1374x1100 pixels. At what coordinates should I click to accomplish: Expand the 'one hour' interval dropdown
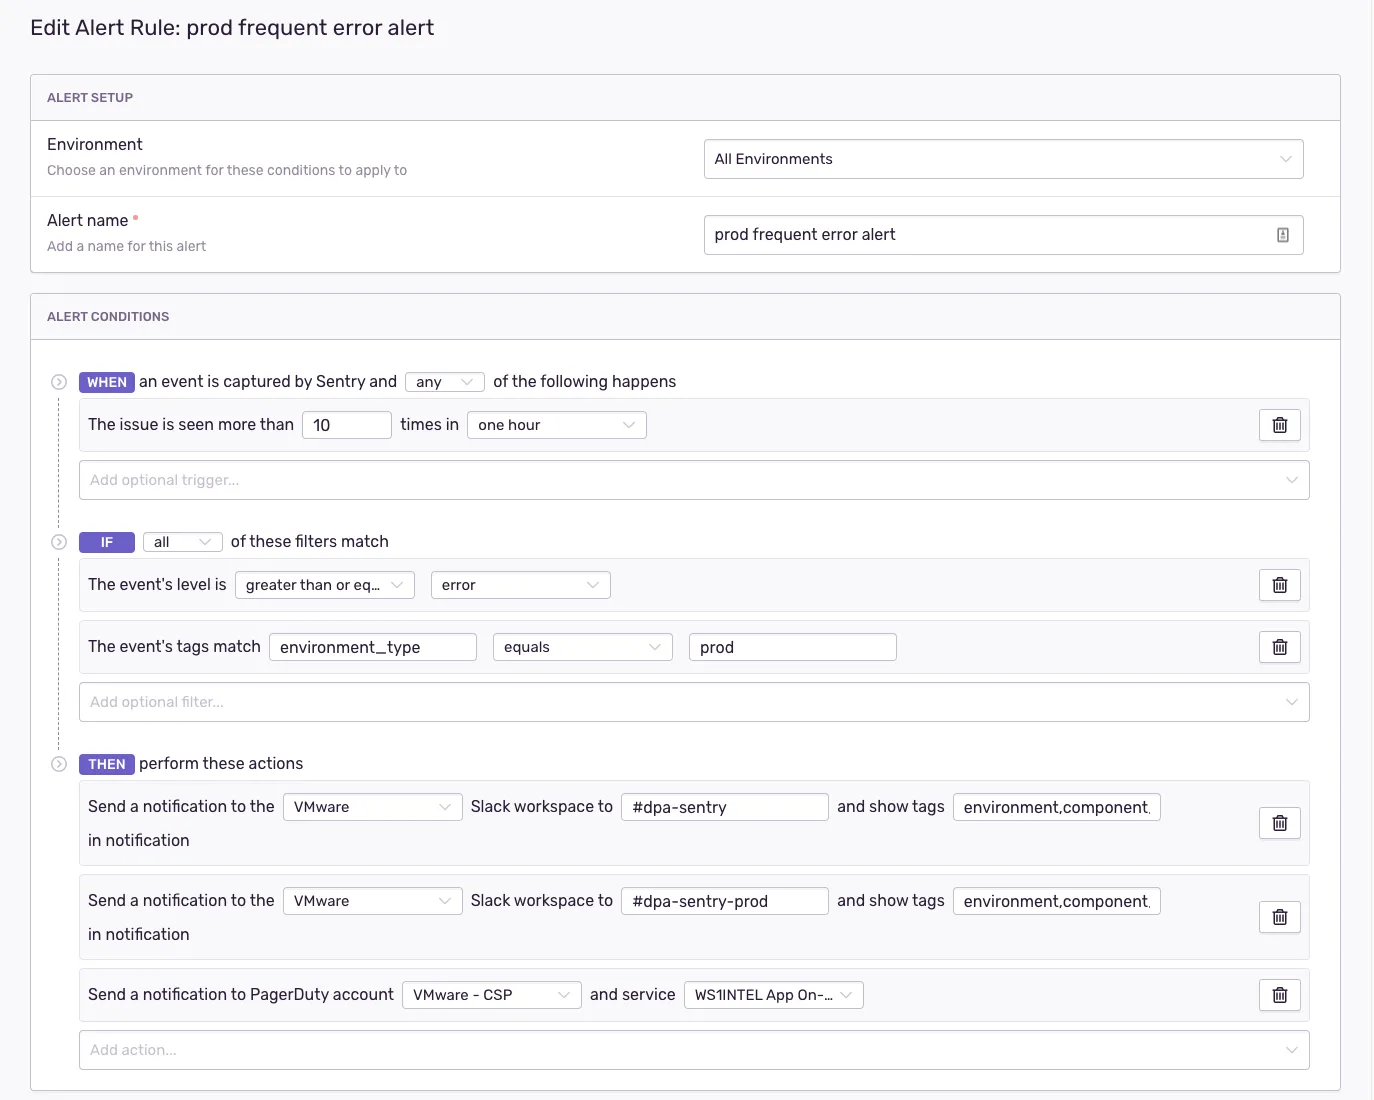click(x=556, y=425)
